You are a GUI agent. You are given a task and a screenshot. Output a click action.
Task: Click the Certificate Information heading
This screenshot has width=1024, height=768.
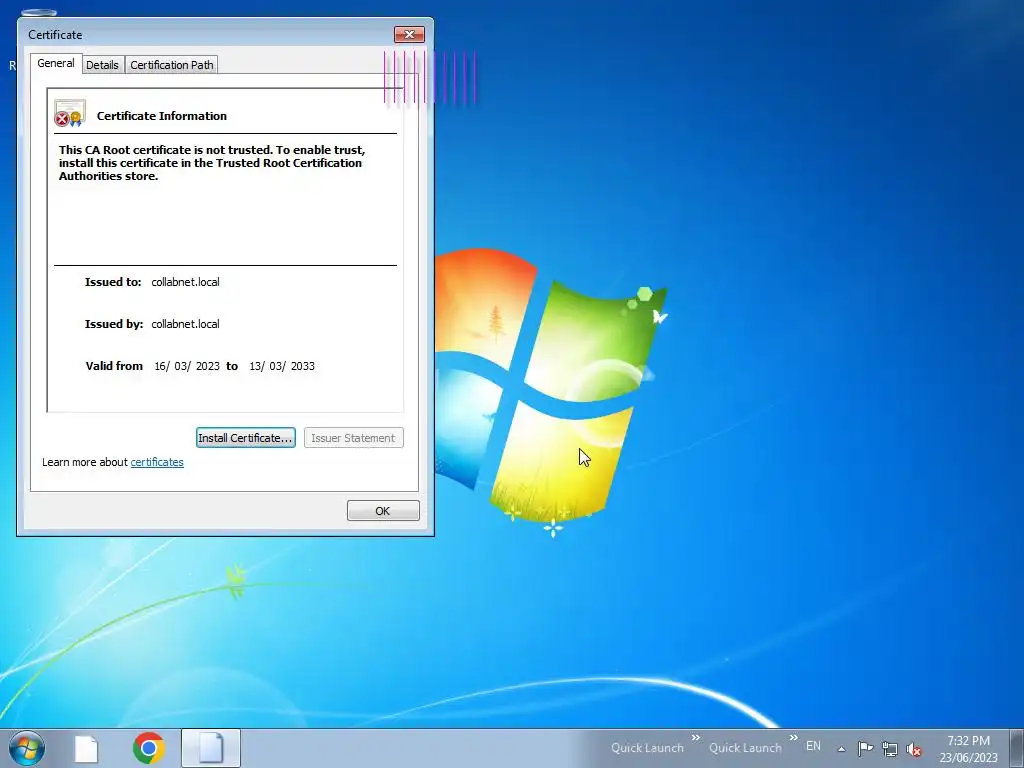pos(162,116)
